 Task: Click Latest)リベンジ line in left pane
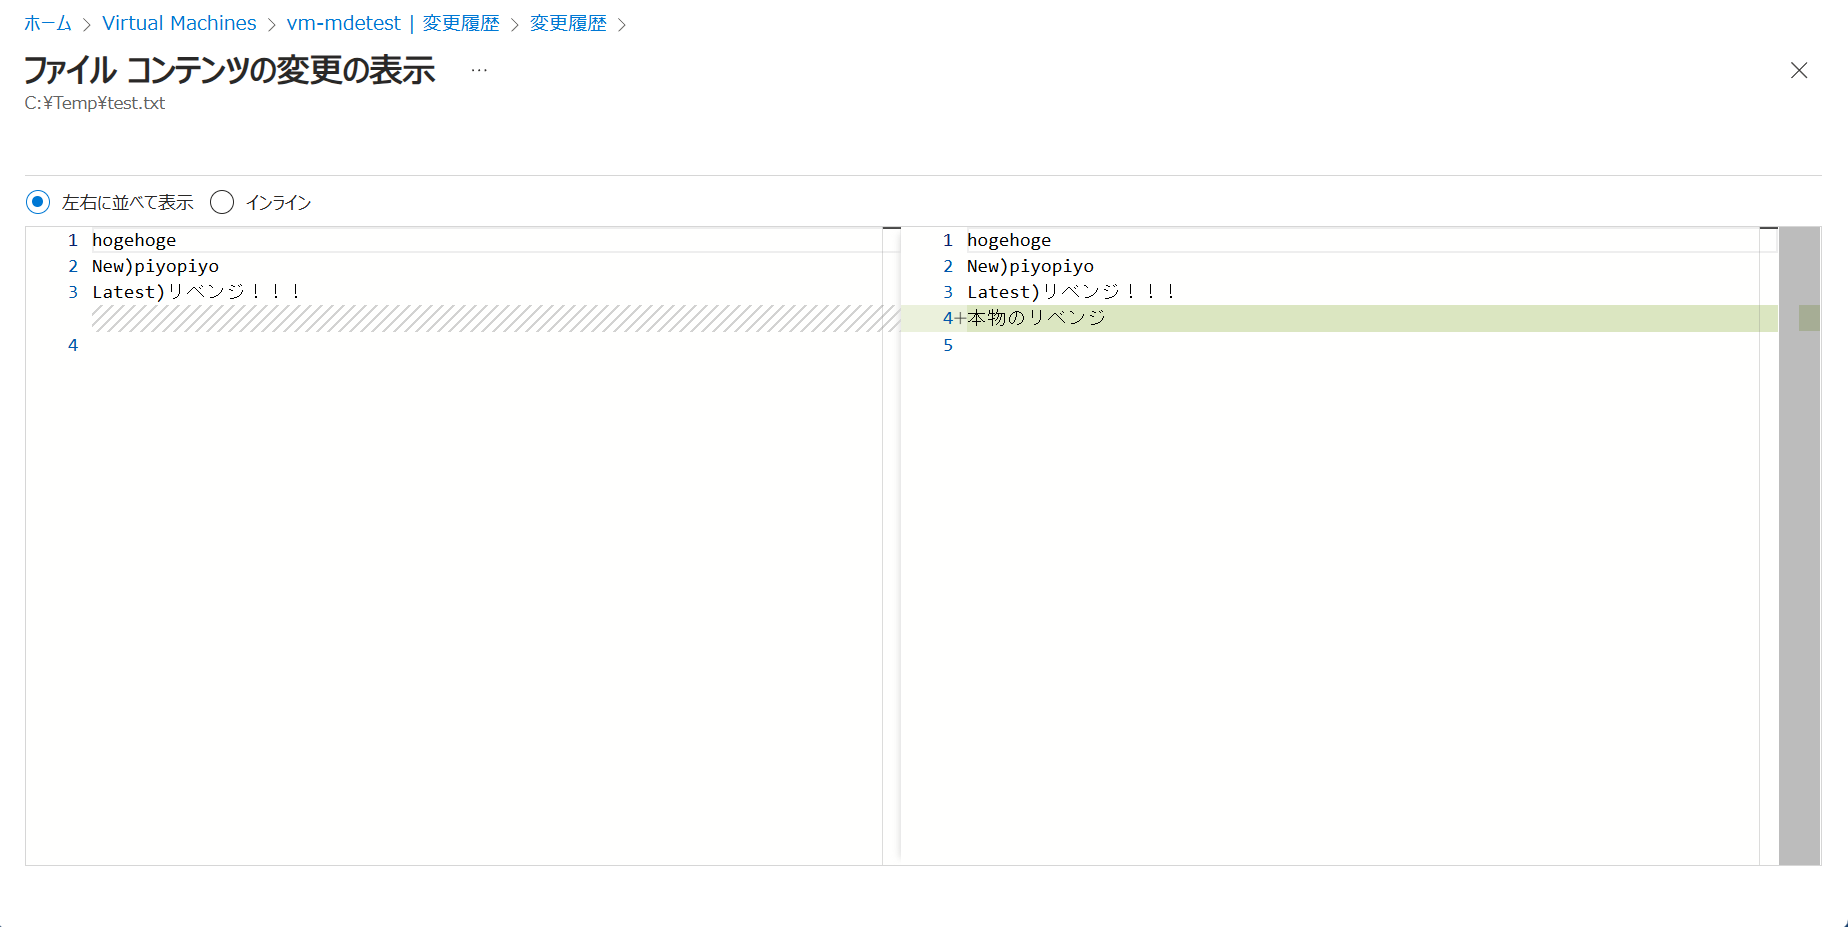[x=196, y=292]
